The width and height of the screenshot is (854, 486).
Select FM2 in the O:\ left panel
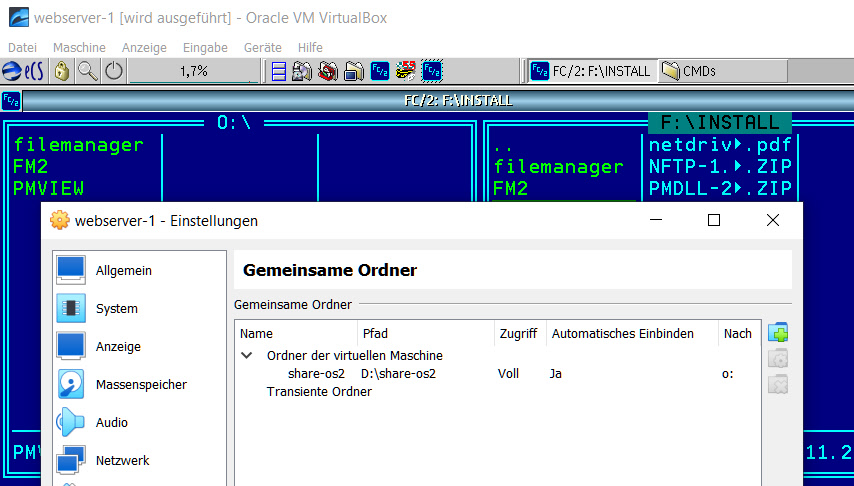pos(30,167)
